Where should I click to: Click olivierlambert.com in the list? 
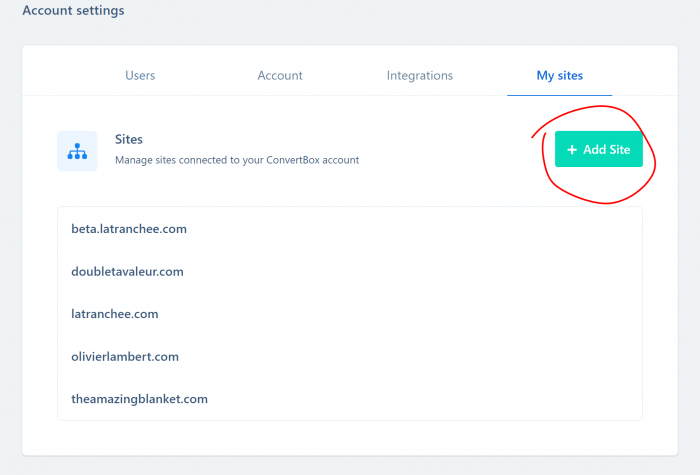coord(125,357)
